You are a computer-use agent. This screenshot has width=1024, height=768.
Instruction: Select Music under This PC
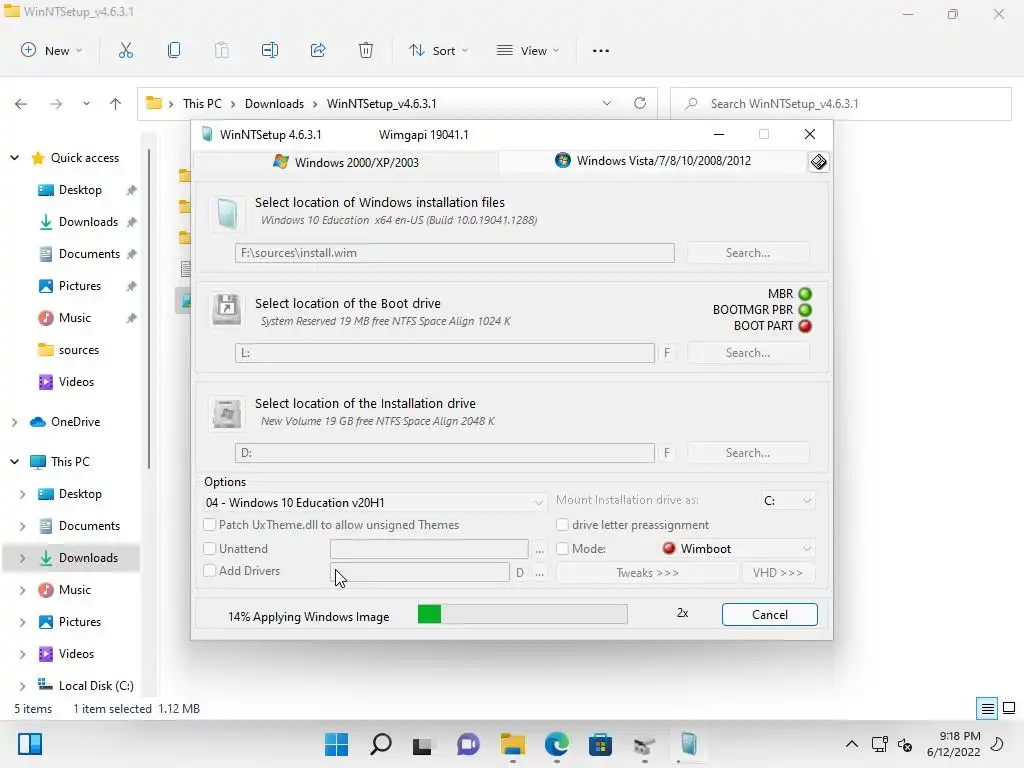[x=74, y=590]
